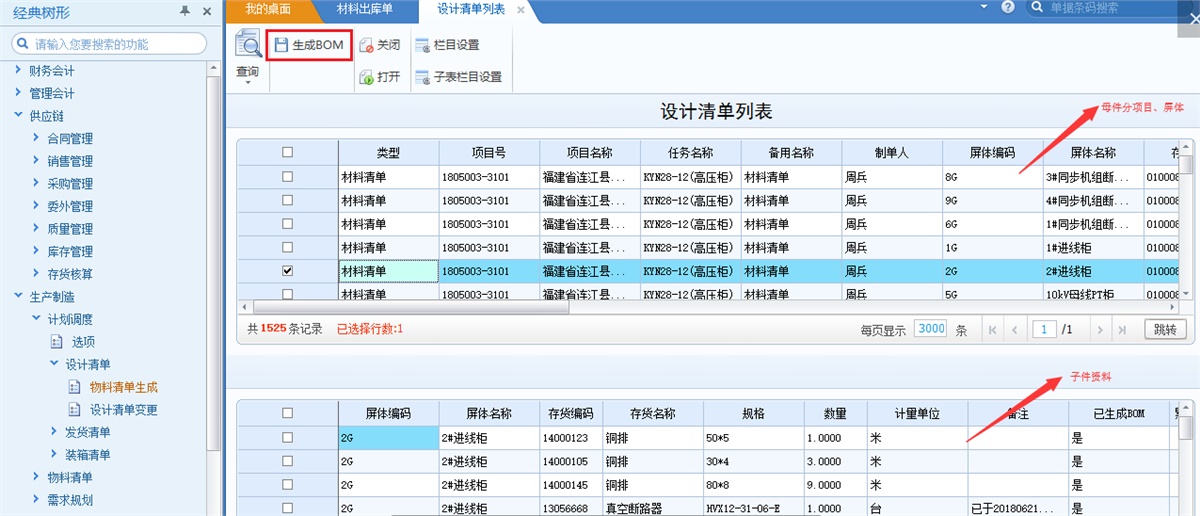Image resolution: width=1200 pixels, height=516 pixels.
Task: Open 栏目设置 column settings
Action: pyautogui.click(x=447, y=45)
